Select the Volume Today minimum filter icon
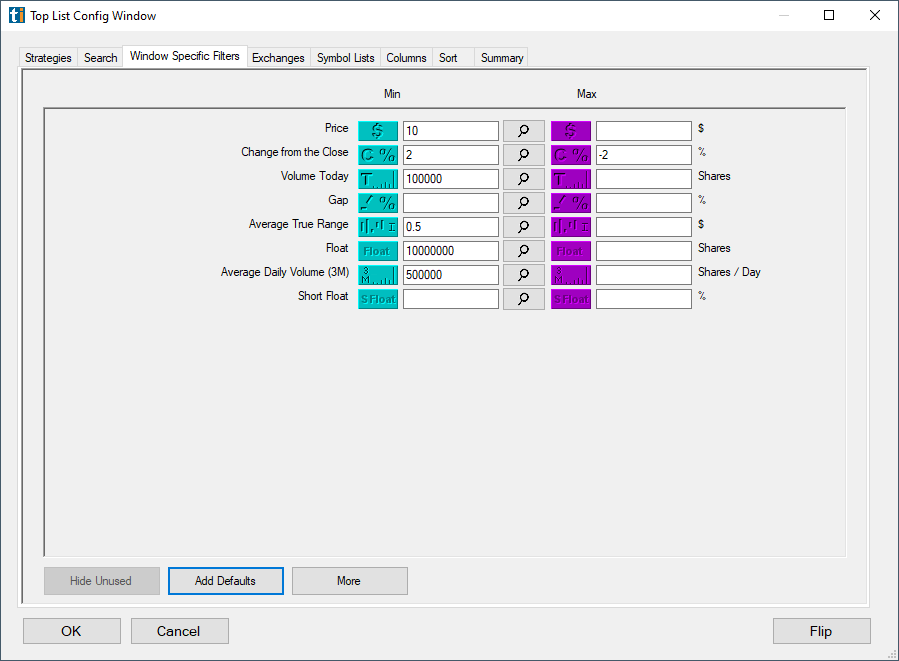This screenshot has height=661, width=899. 377,178
